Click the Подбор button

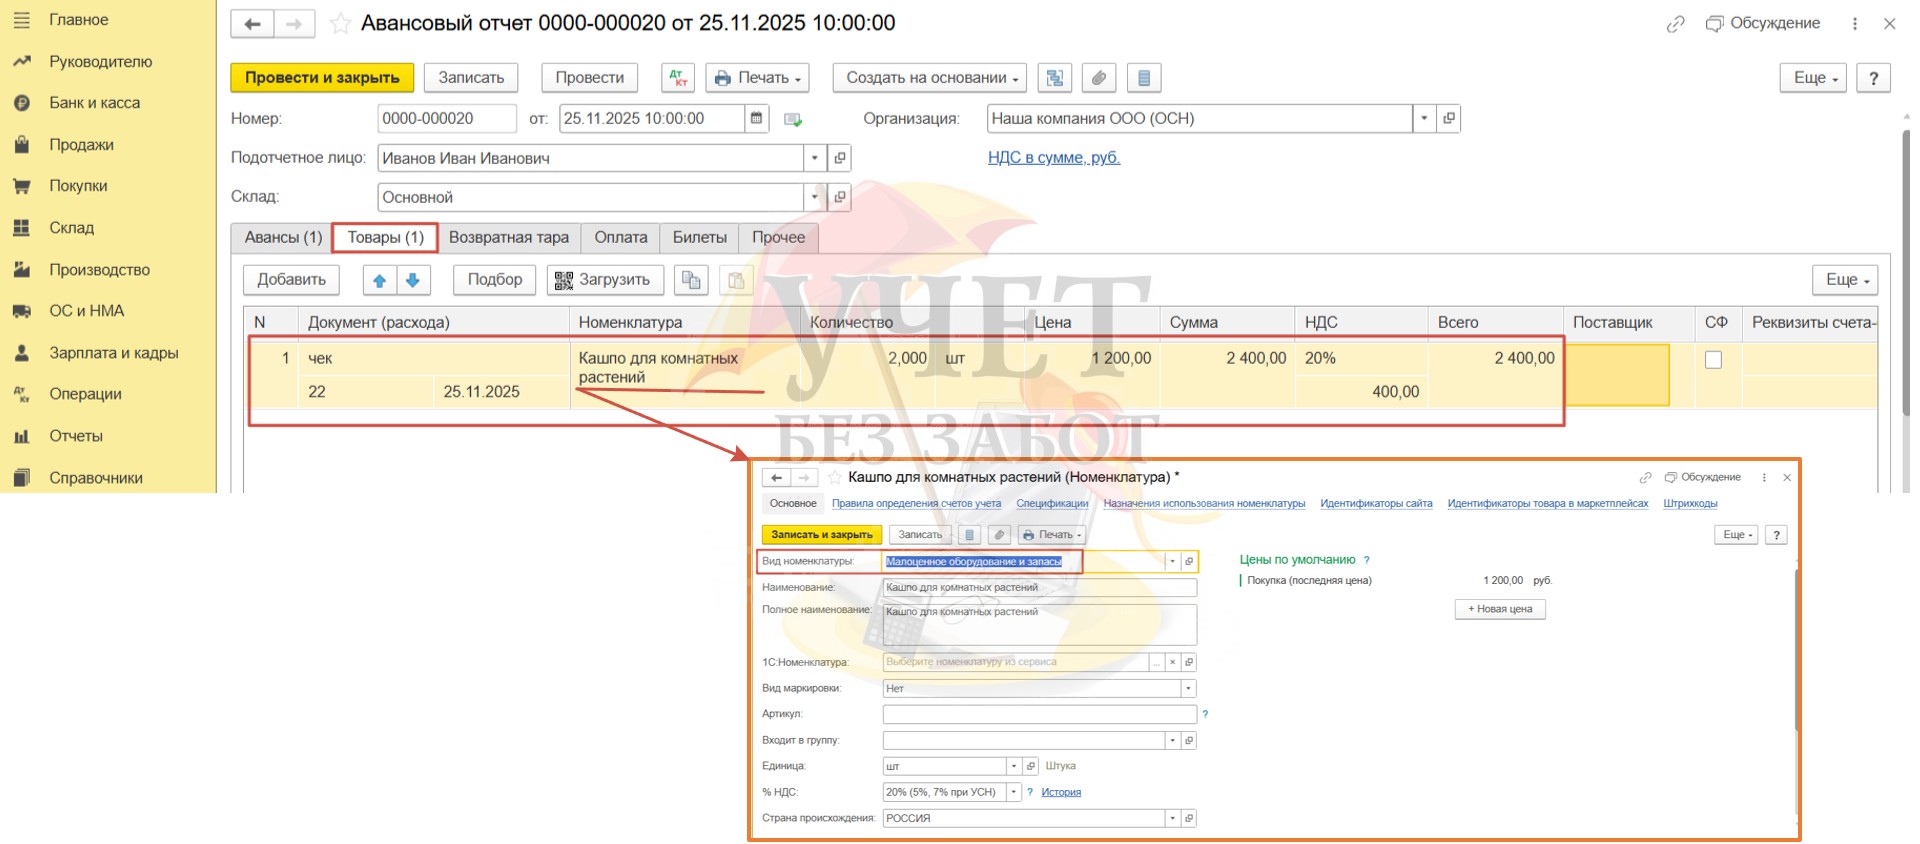point(495,280)
